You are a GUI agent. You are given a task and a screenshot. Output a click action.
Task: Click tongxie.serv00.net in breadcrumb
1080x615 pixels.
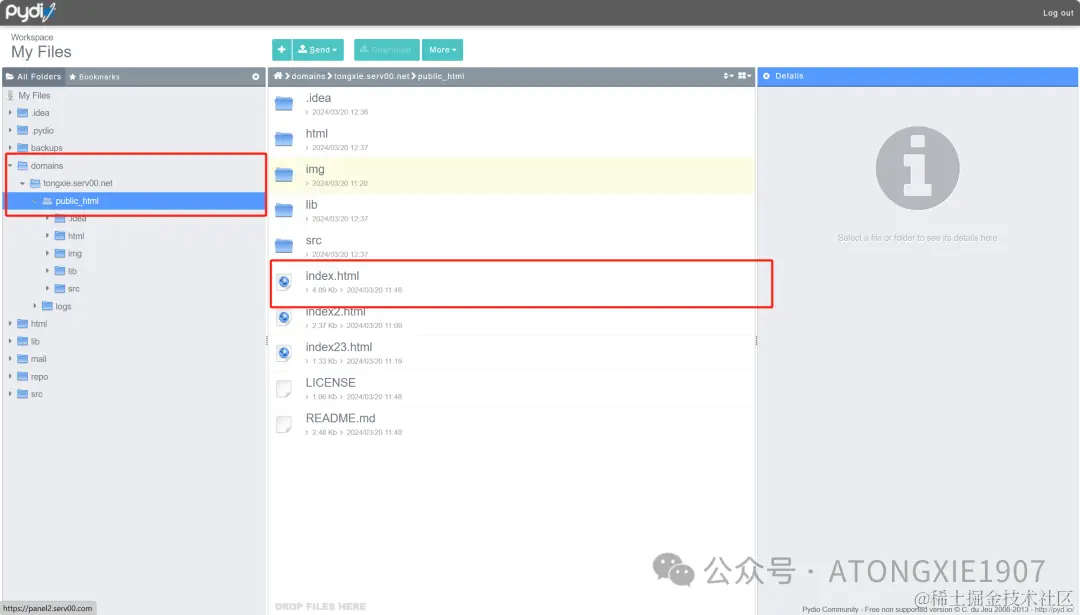(371, 76)
